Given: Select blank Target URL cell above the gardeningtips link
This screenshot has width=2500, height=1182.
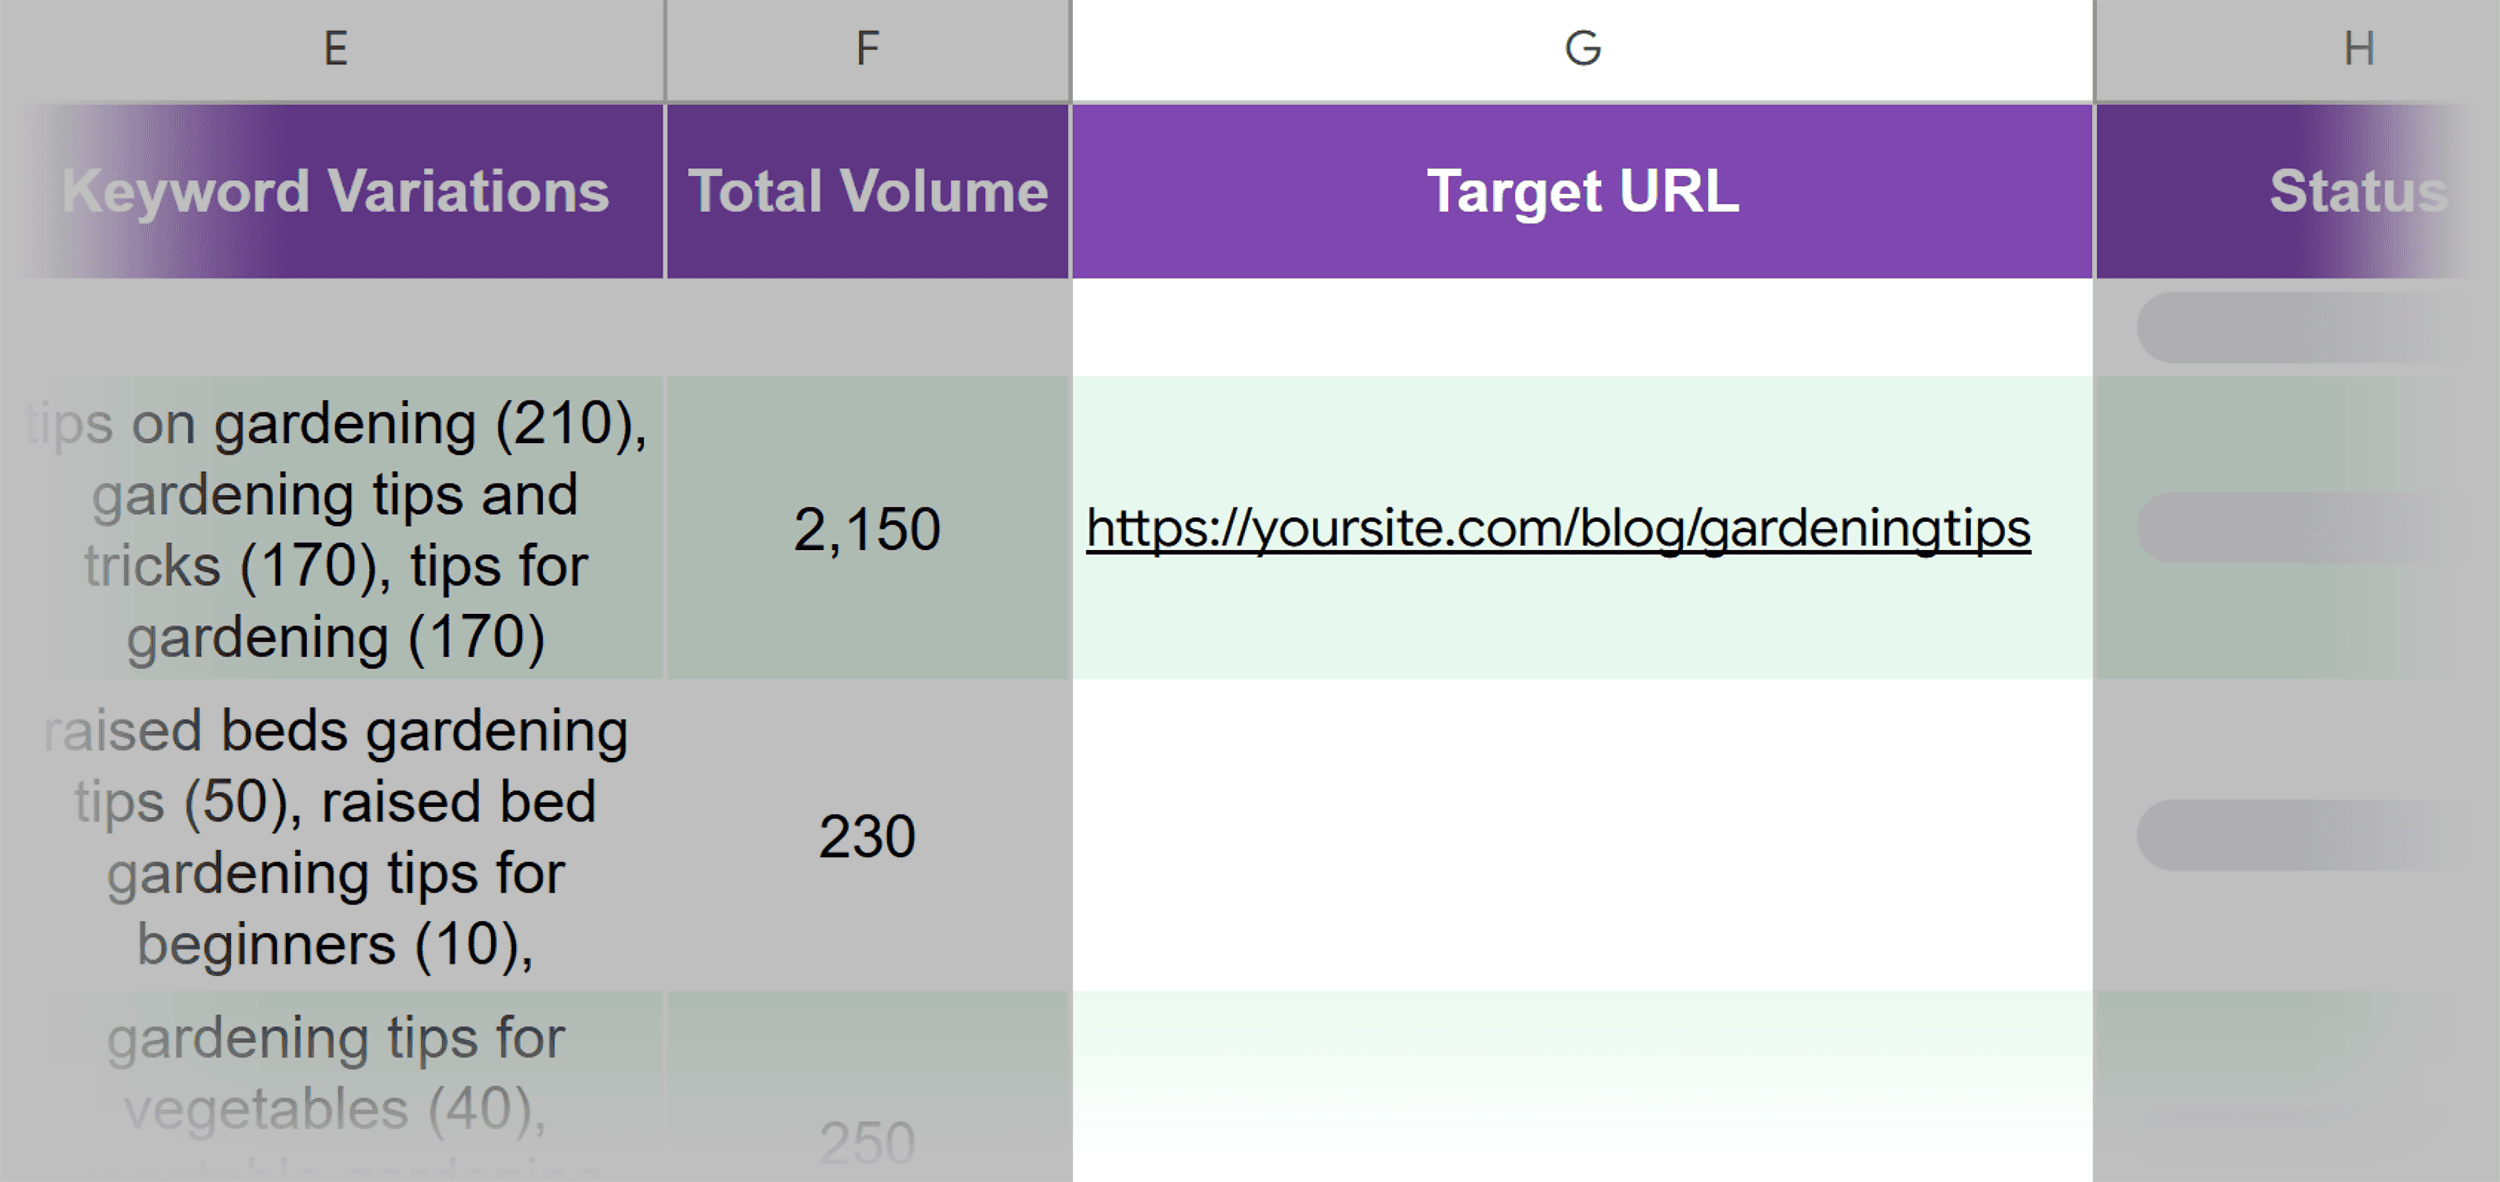Looking at the screenshot, I should pyautogui.click(x=1582, y=328).
